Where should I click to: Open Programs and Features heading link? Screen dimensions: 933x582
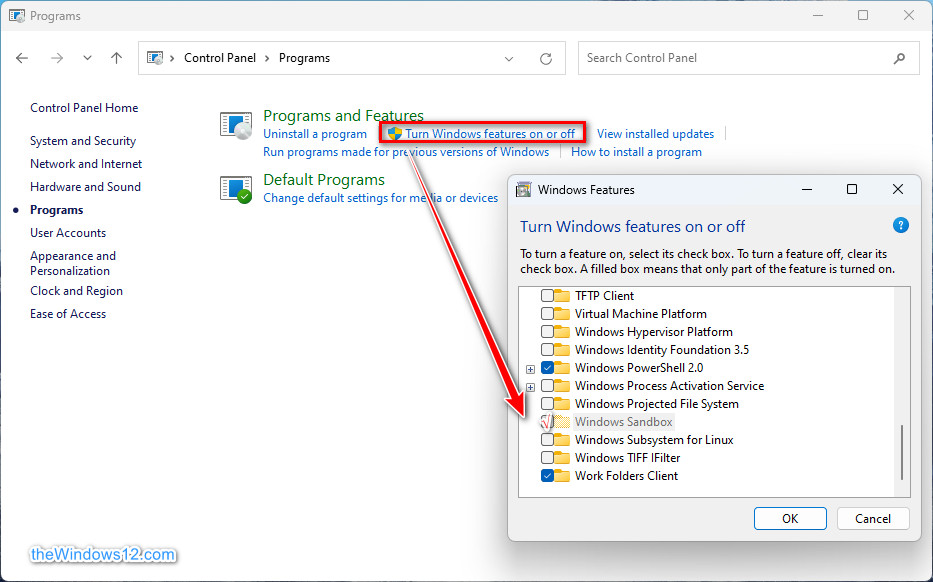click(x=343, y=115)
